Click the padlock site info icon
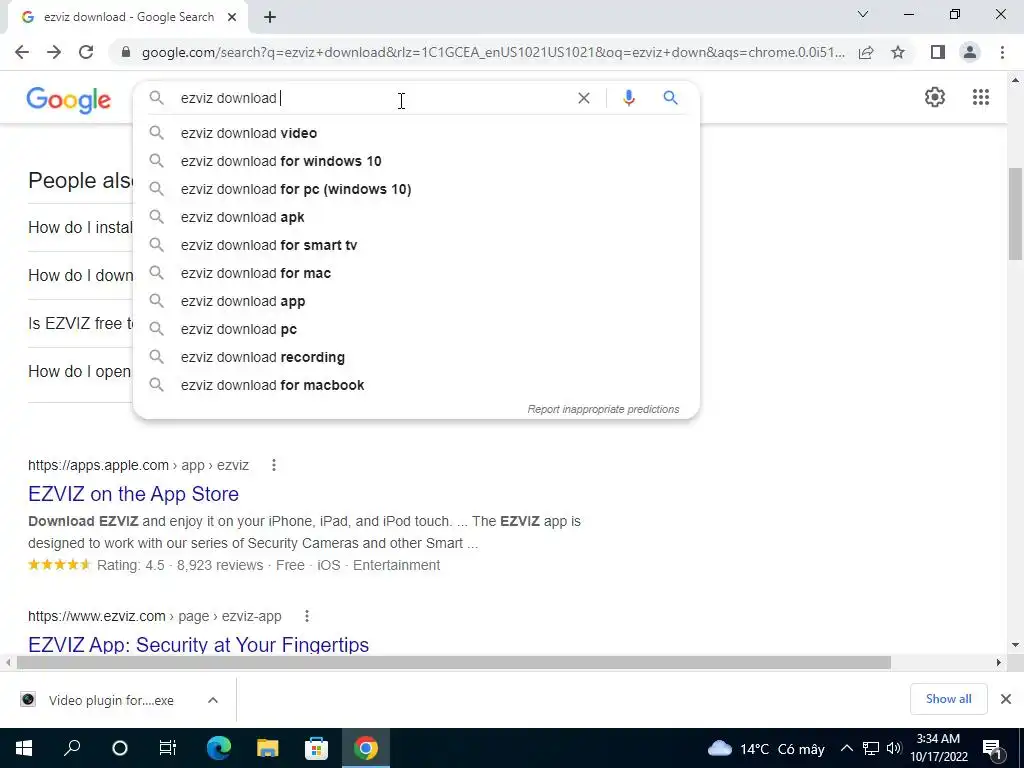Image resolution: width=1024 pixels, height=768 pixels. point(126,52)
